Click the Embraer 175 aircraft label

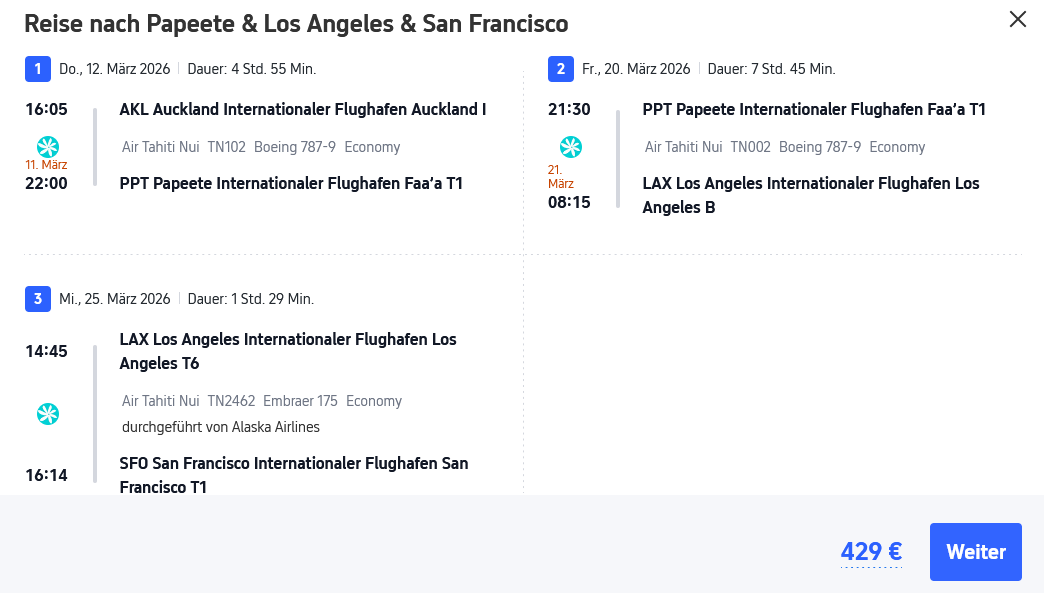pyautogui.click(x=300, y=401)
